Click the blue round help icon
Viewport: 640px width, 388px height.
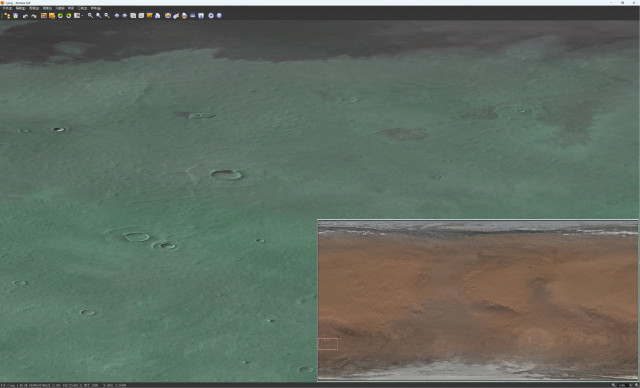219,16
